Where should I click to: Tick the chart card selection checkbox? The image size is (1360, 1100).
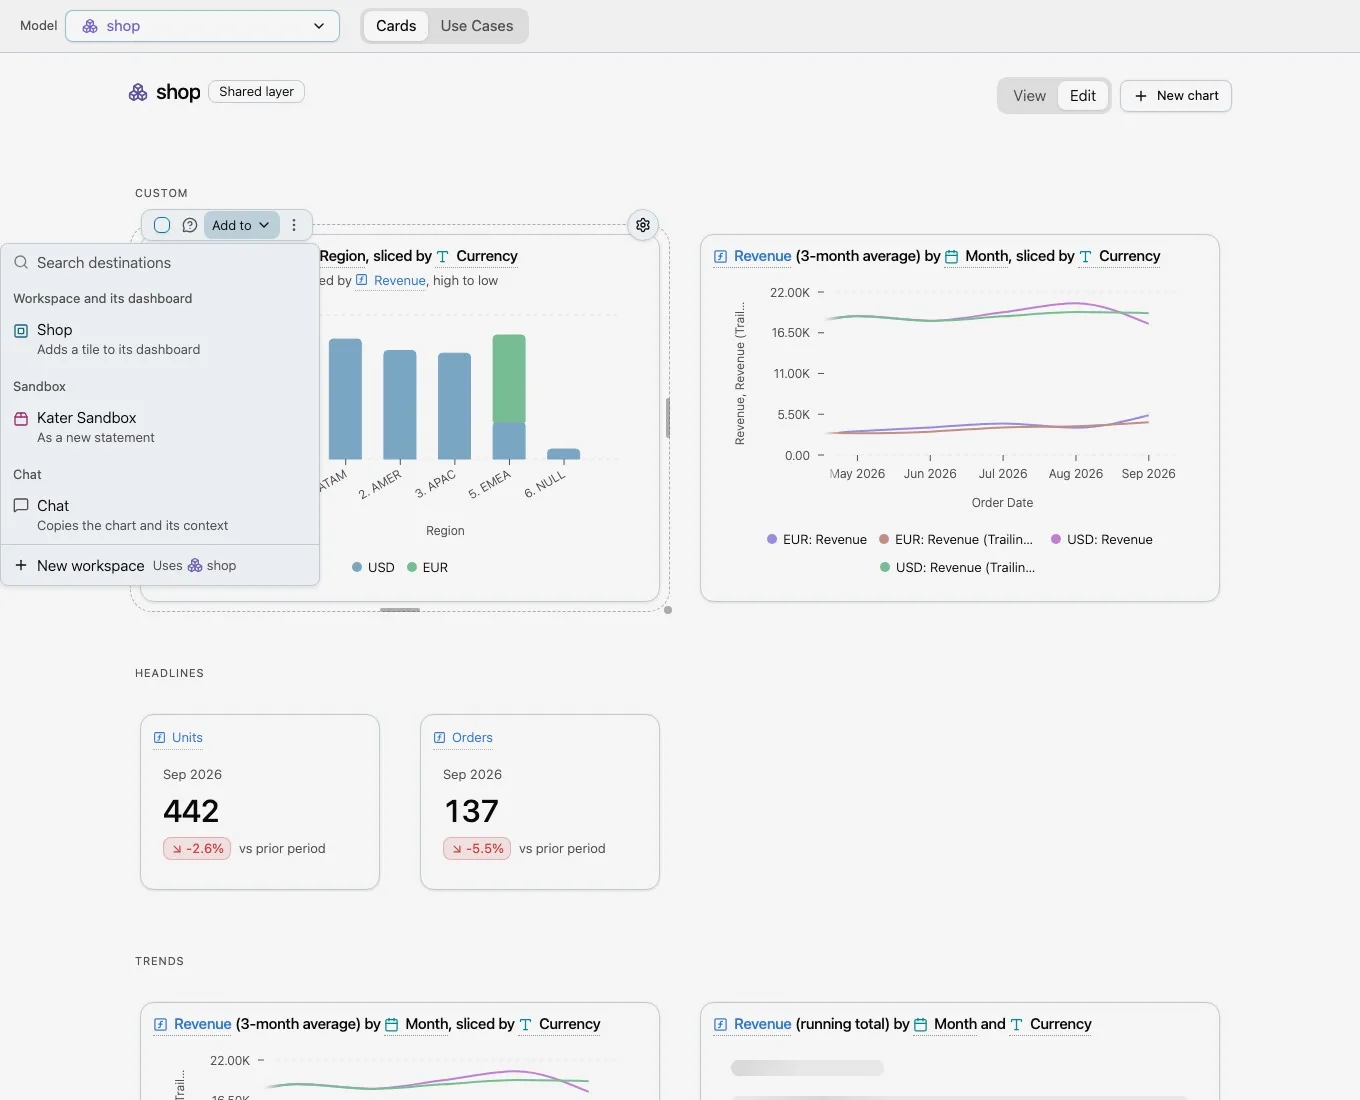(x=162, y=225)
